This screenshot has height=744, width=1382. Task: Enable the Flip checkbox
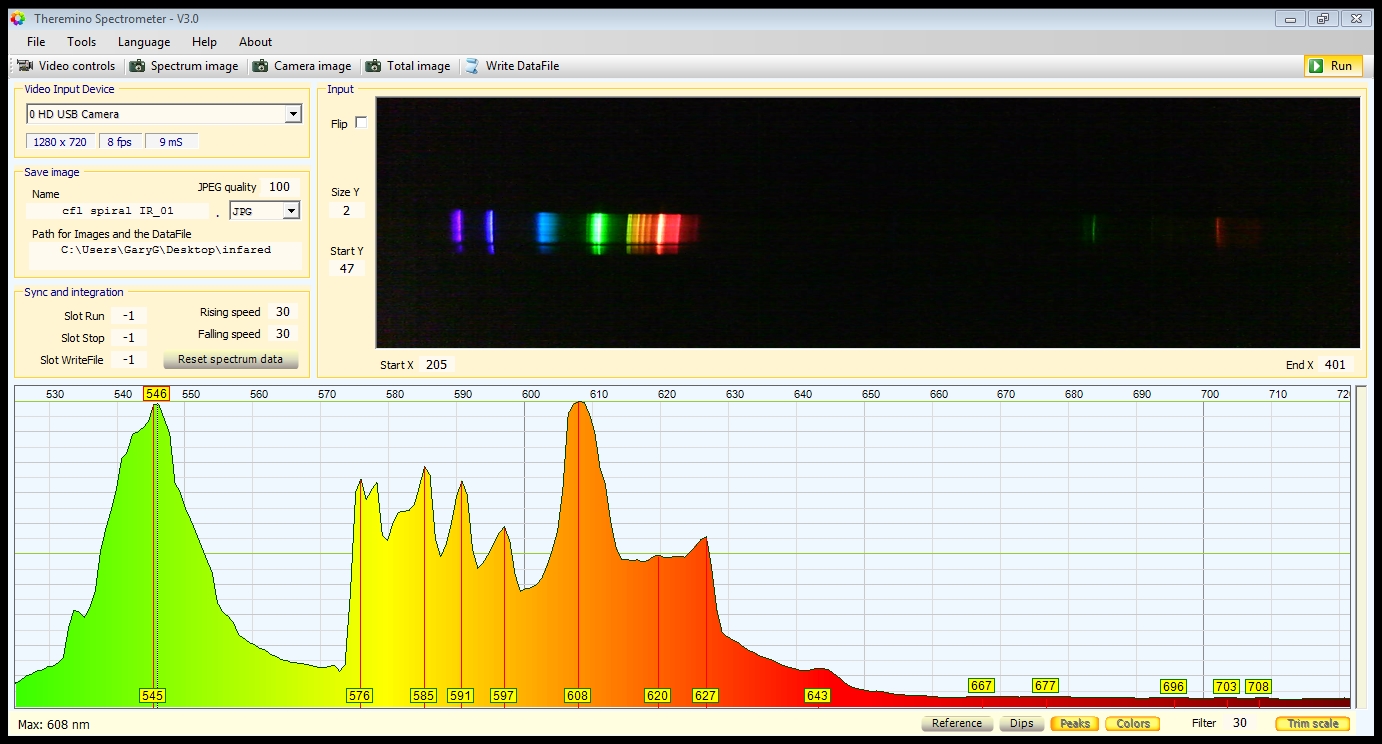coord(361,123)
